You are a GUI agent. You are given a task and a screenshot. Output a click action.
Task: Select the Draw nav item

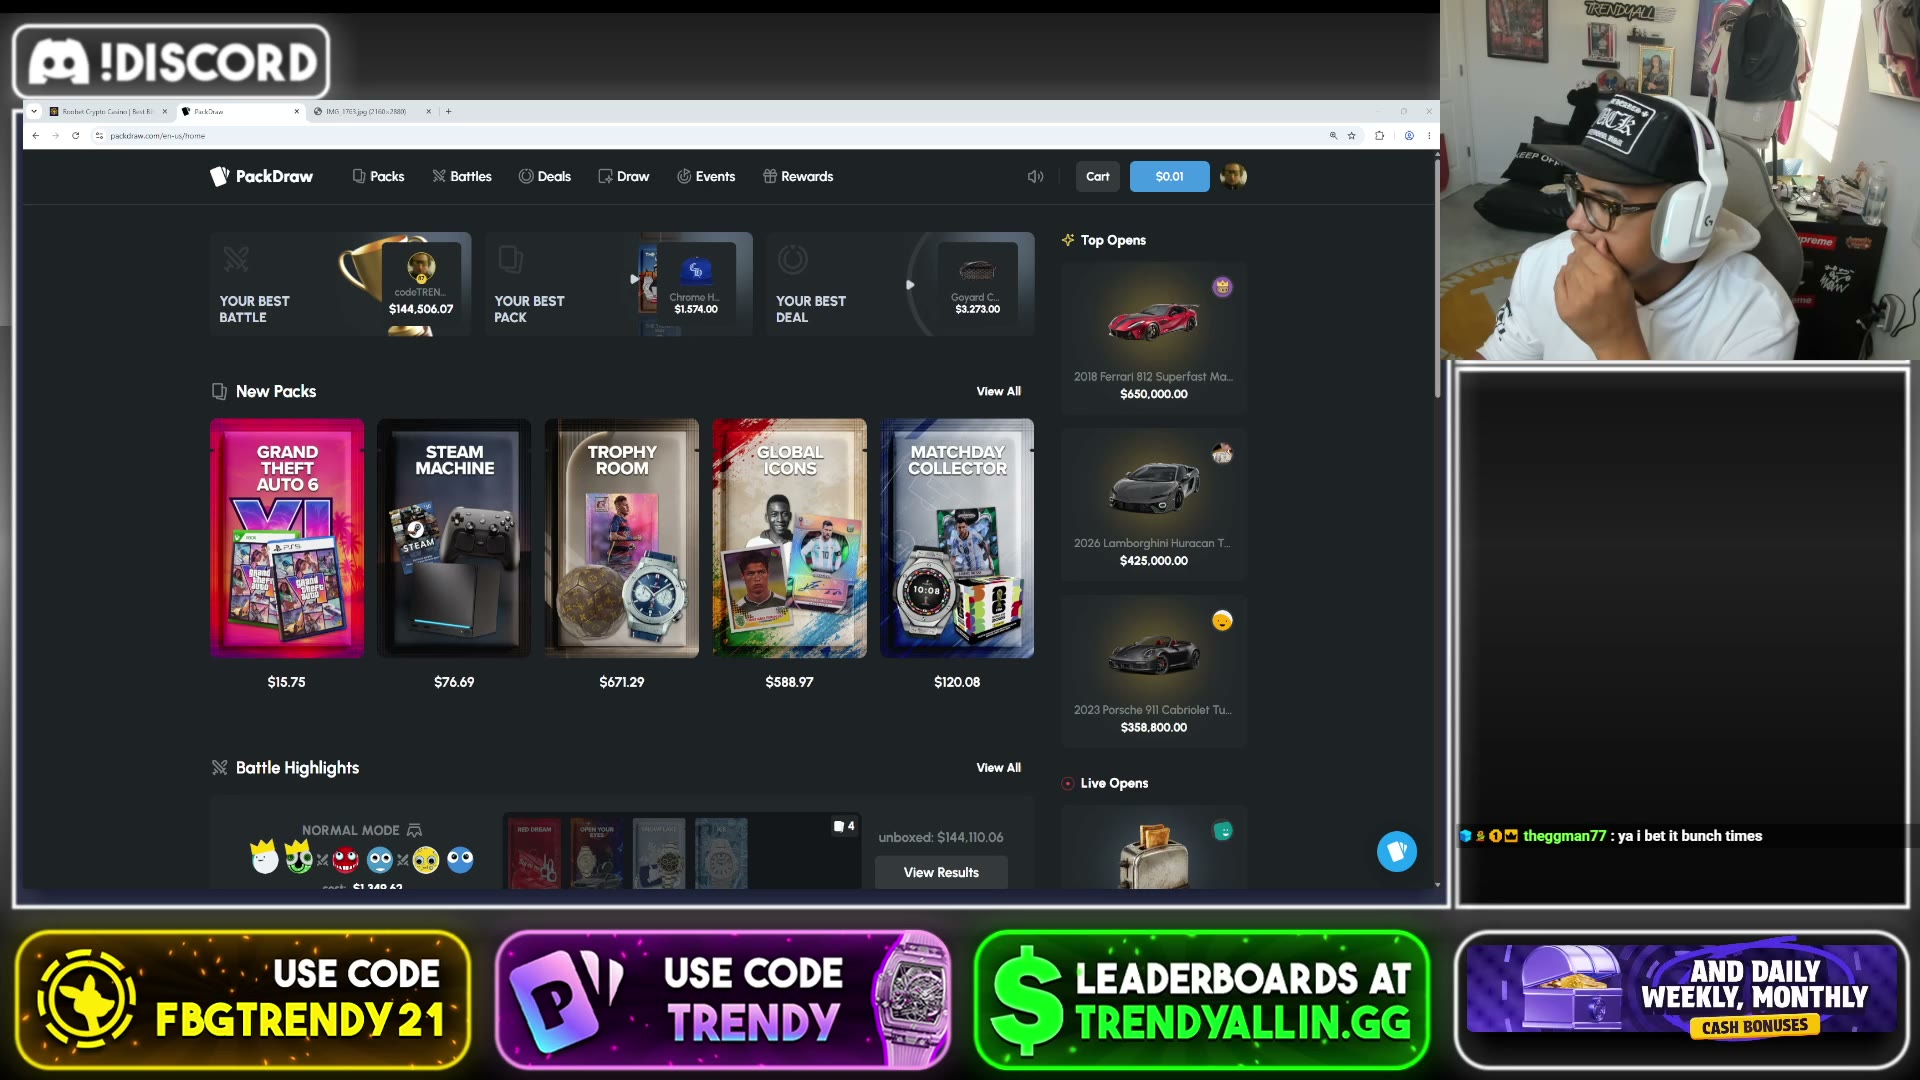pyautogui.click(x=624, y=176)
